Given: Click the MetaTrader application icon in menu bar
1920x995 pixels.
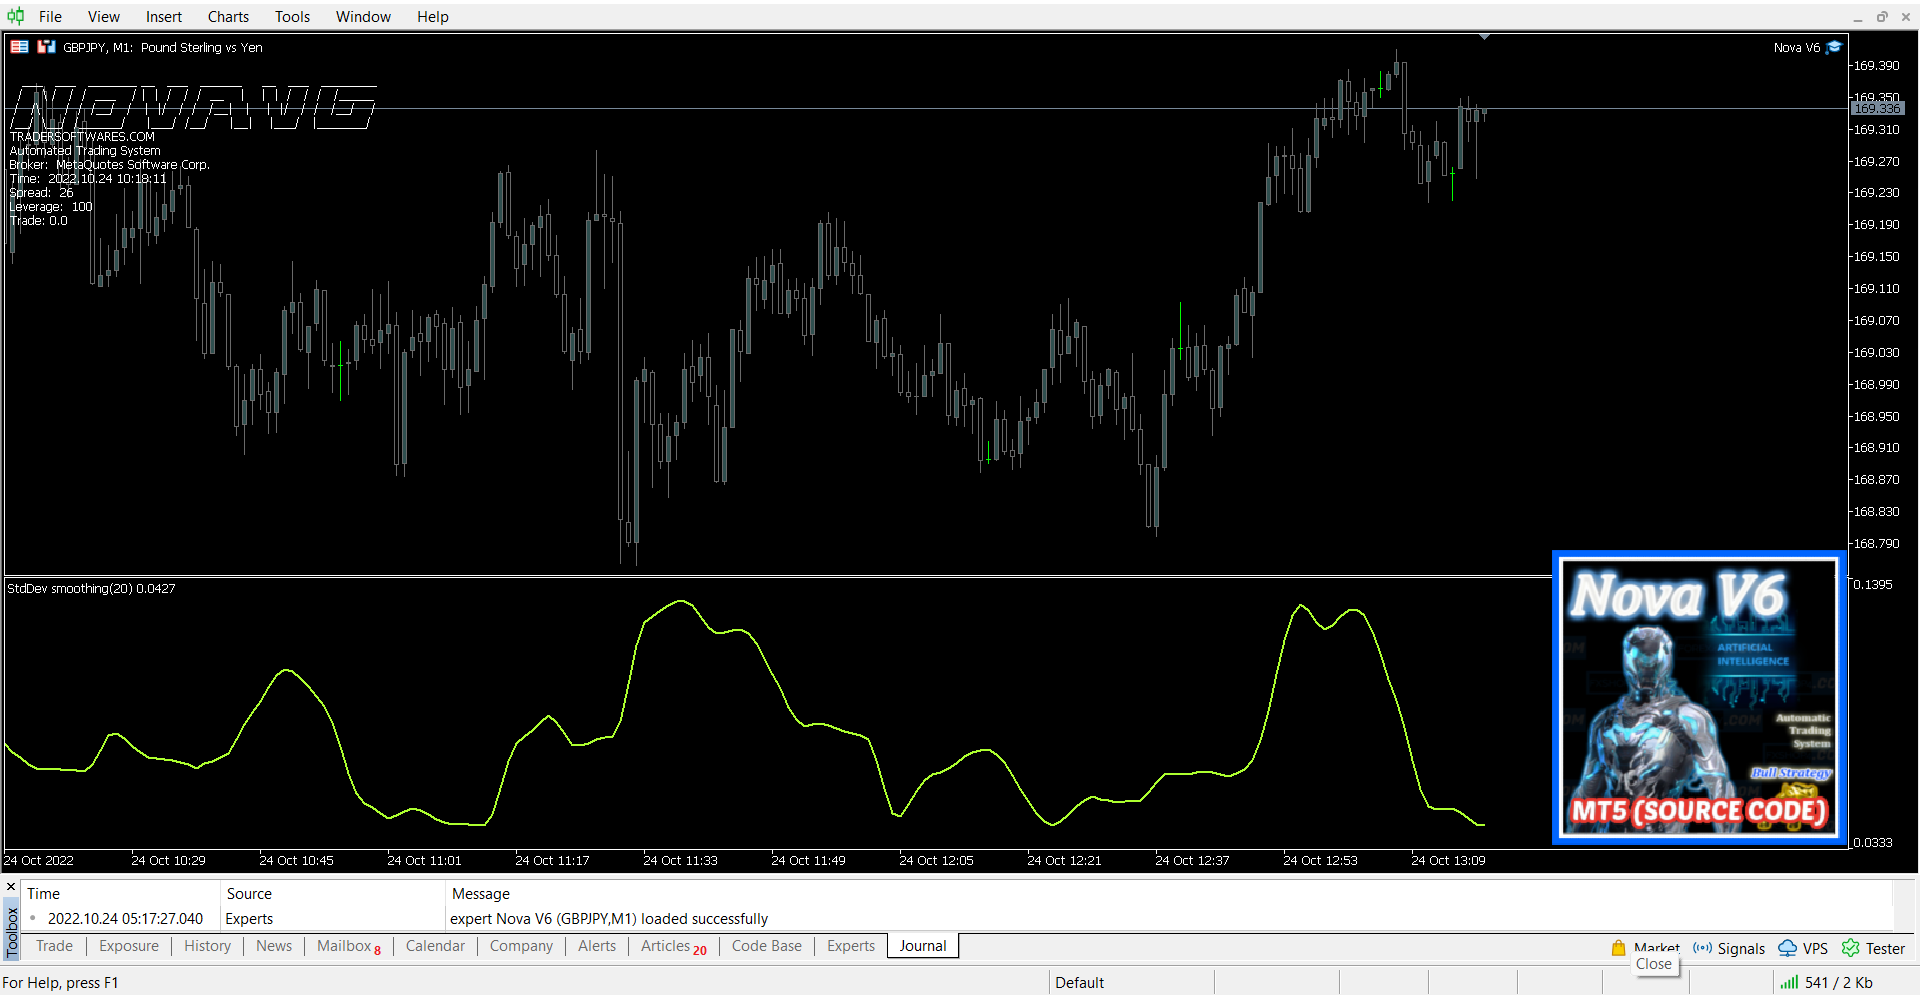Looking at the screenshot, I should coord(15,16).
